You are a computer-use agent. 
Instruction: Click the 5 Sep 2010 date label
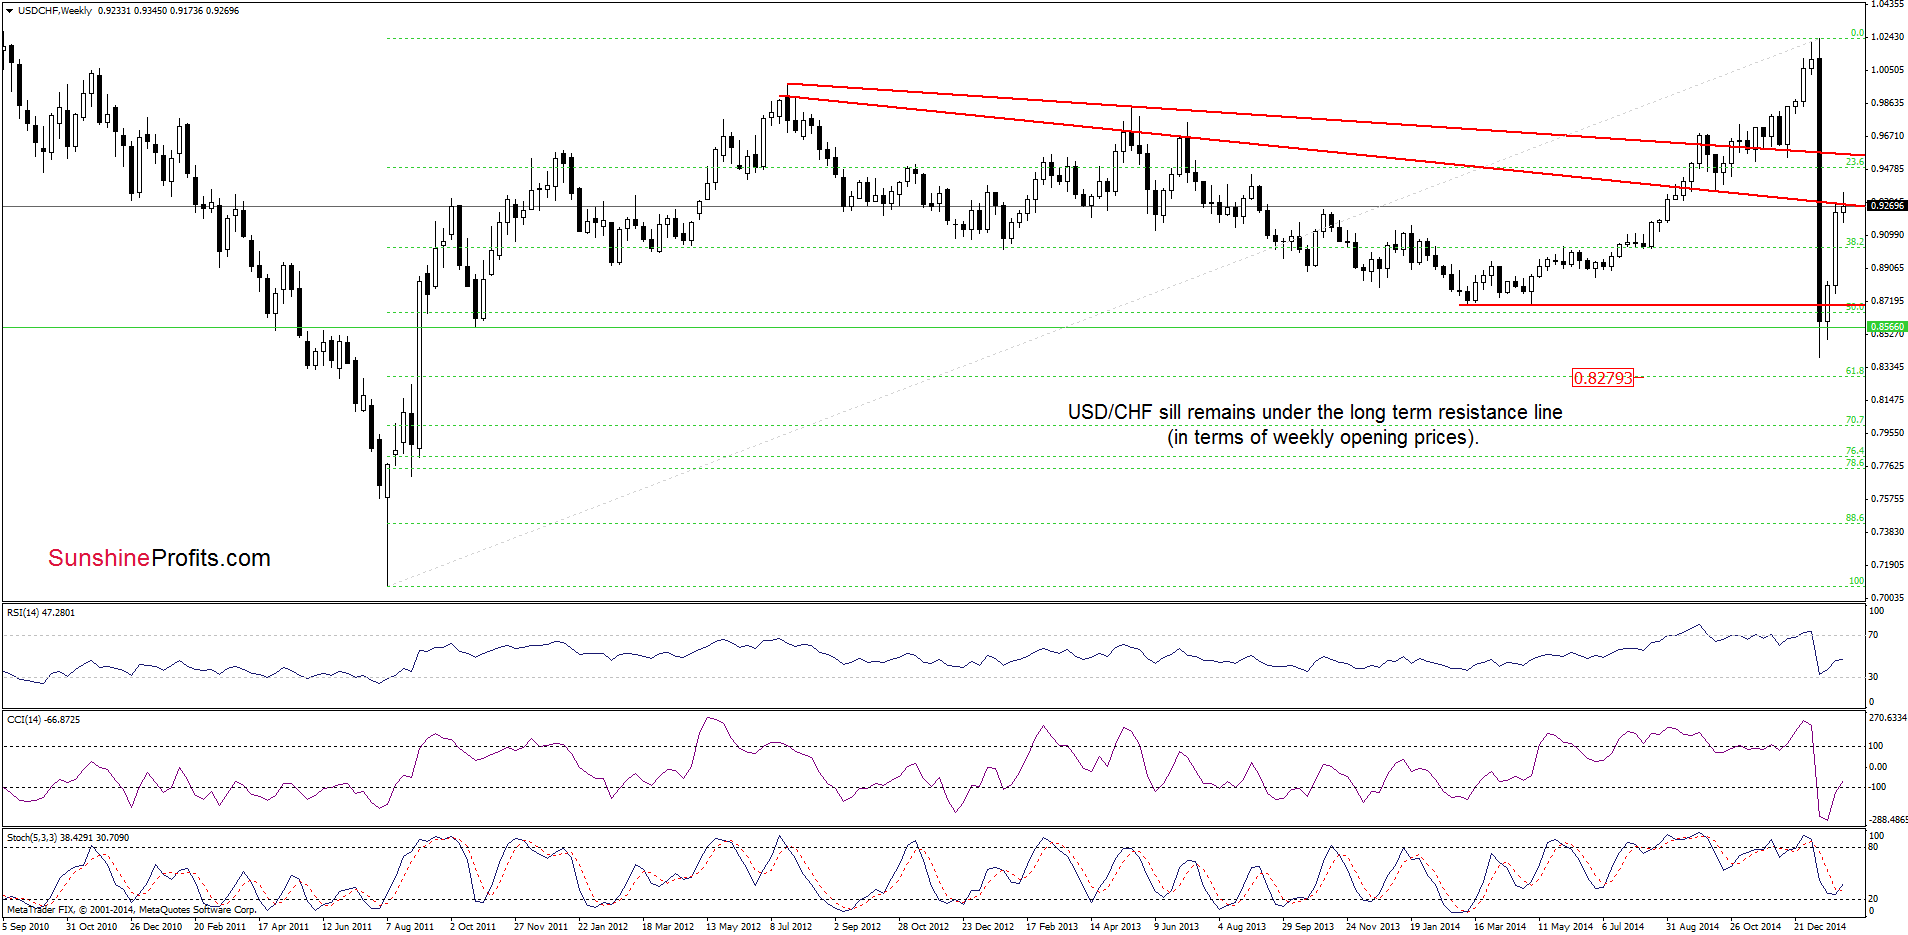(x=26, y=927)
